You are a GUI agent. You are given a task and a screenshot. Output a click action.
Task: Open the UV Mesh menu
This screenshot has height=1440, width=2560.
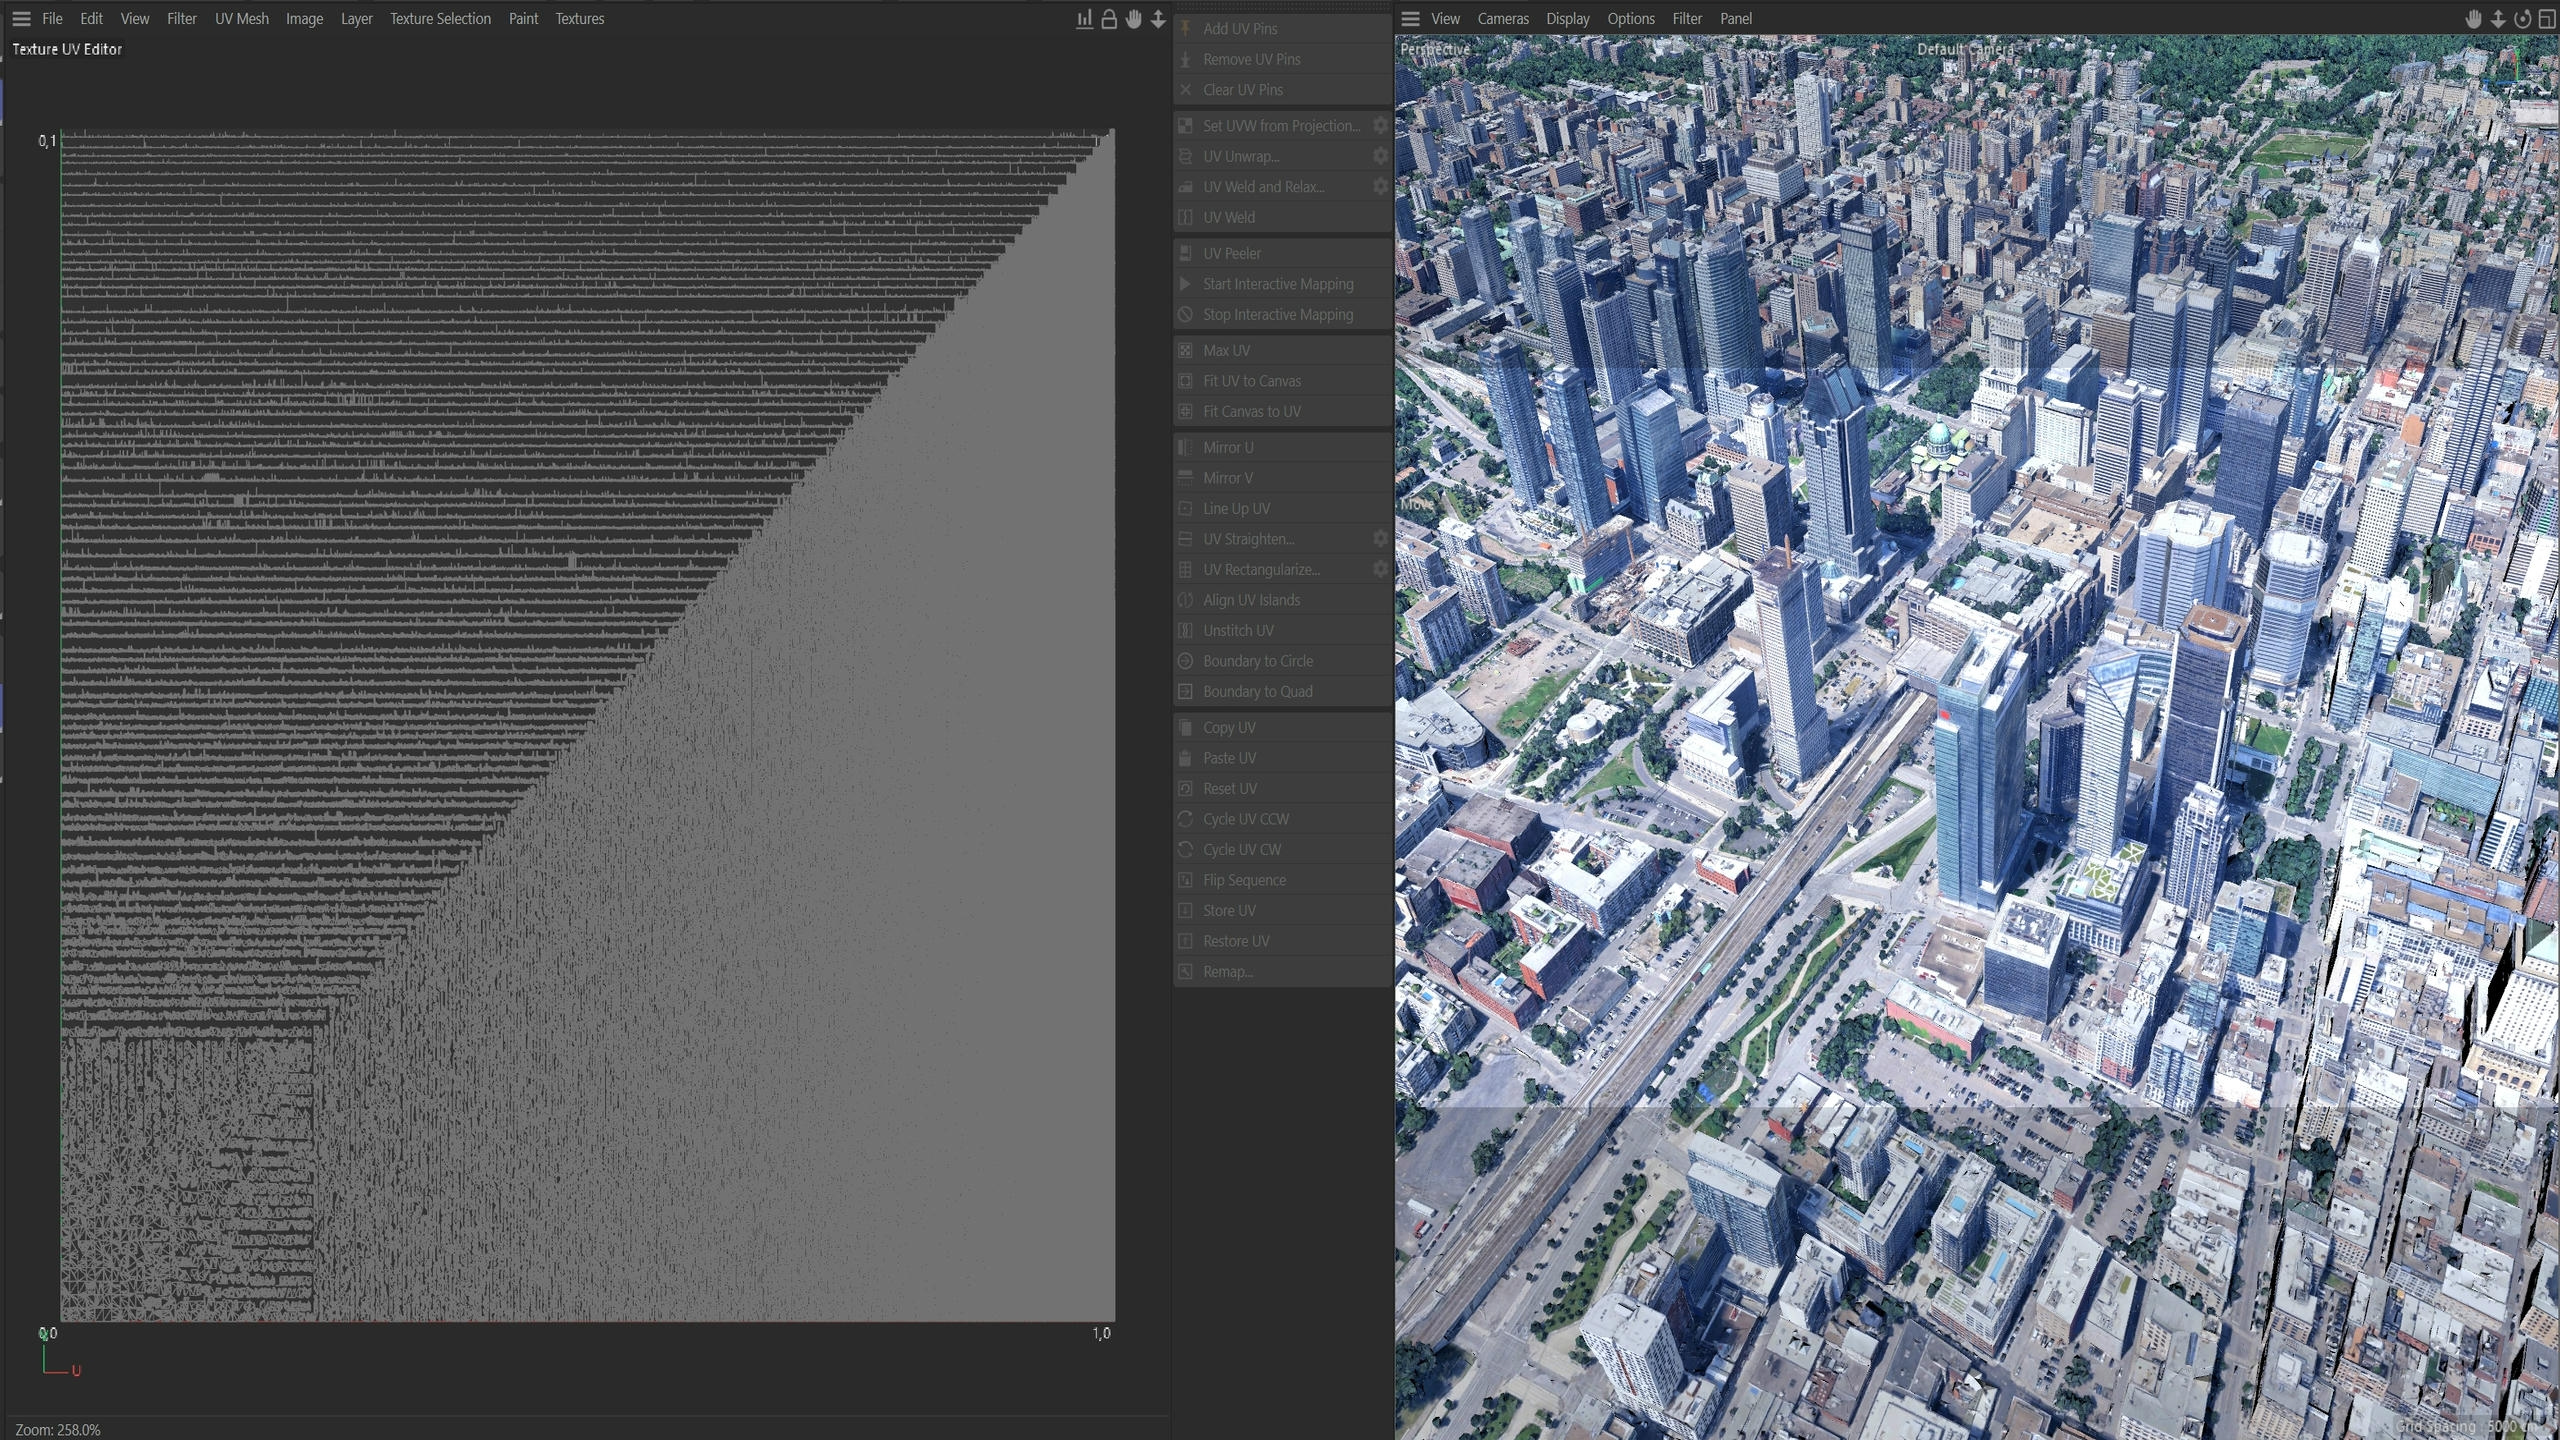tap(242, 19)
